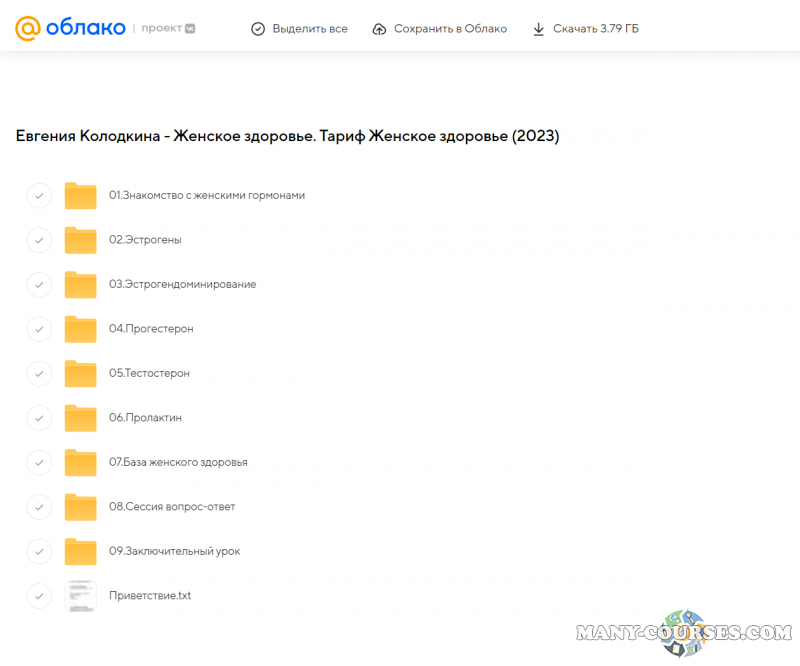Open the 09.Заключительный урок folder icon
This screenshot has width=800, height=666.
(x=80, y=551)
